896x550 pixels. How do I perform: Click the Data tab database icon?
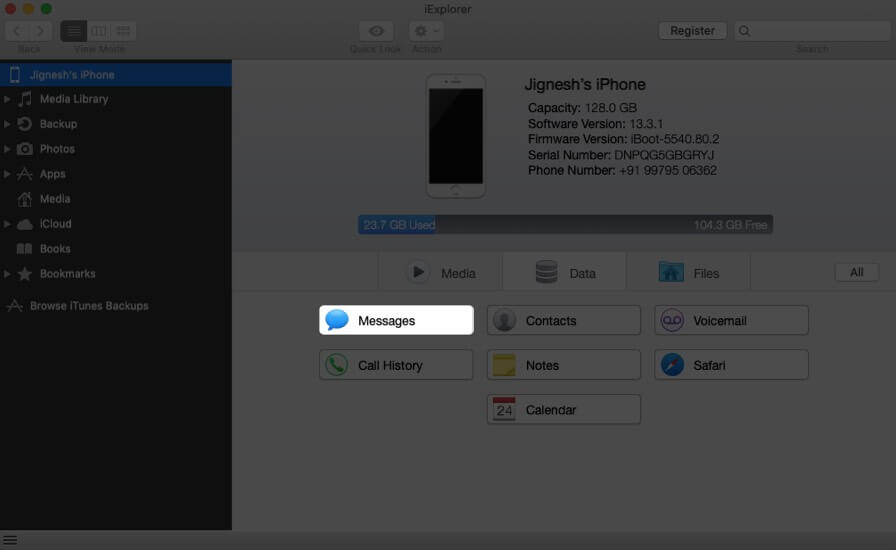click(546, 272)
